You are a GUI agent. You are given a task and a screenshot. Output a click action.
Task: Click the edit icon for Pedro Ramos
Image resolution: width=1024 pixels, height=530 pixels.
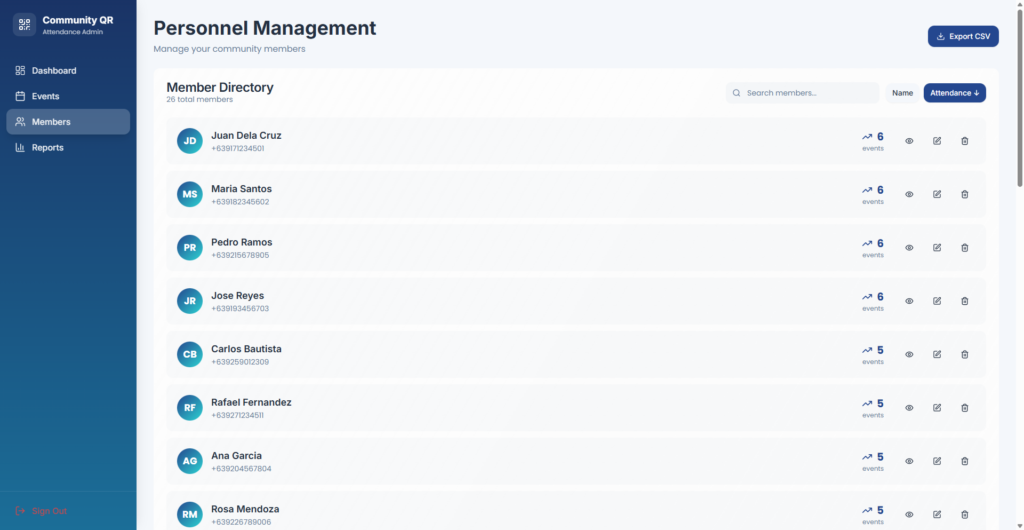(937, 248)
